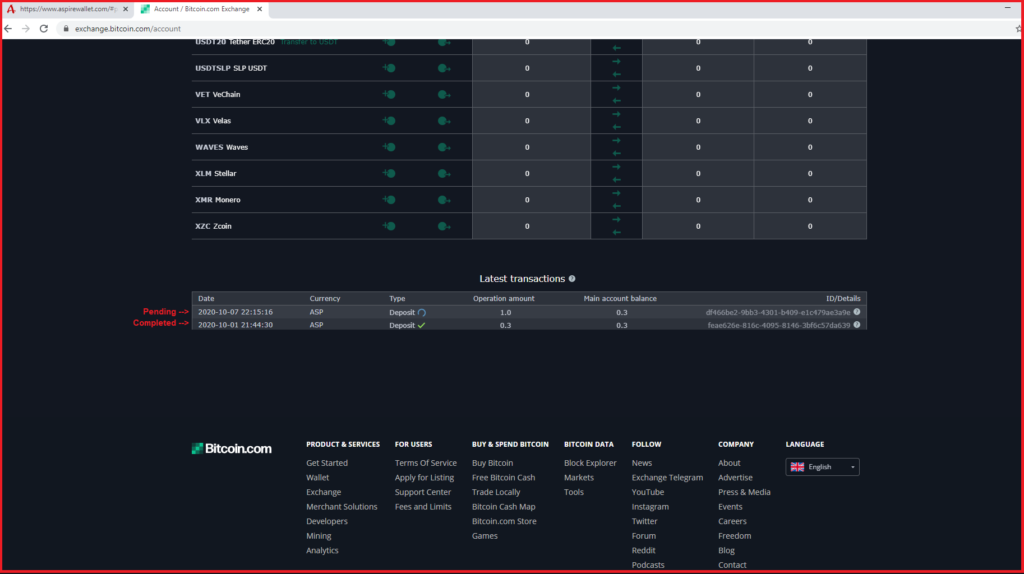Image resolution: width=1024 pixels, height=574 pixels.
Task: Click the withdraw icon for XMR Monero
Action: (444, 200)
